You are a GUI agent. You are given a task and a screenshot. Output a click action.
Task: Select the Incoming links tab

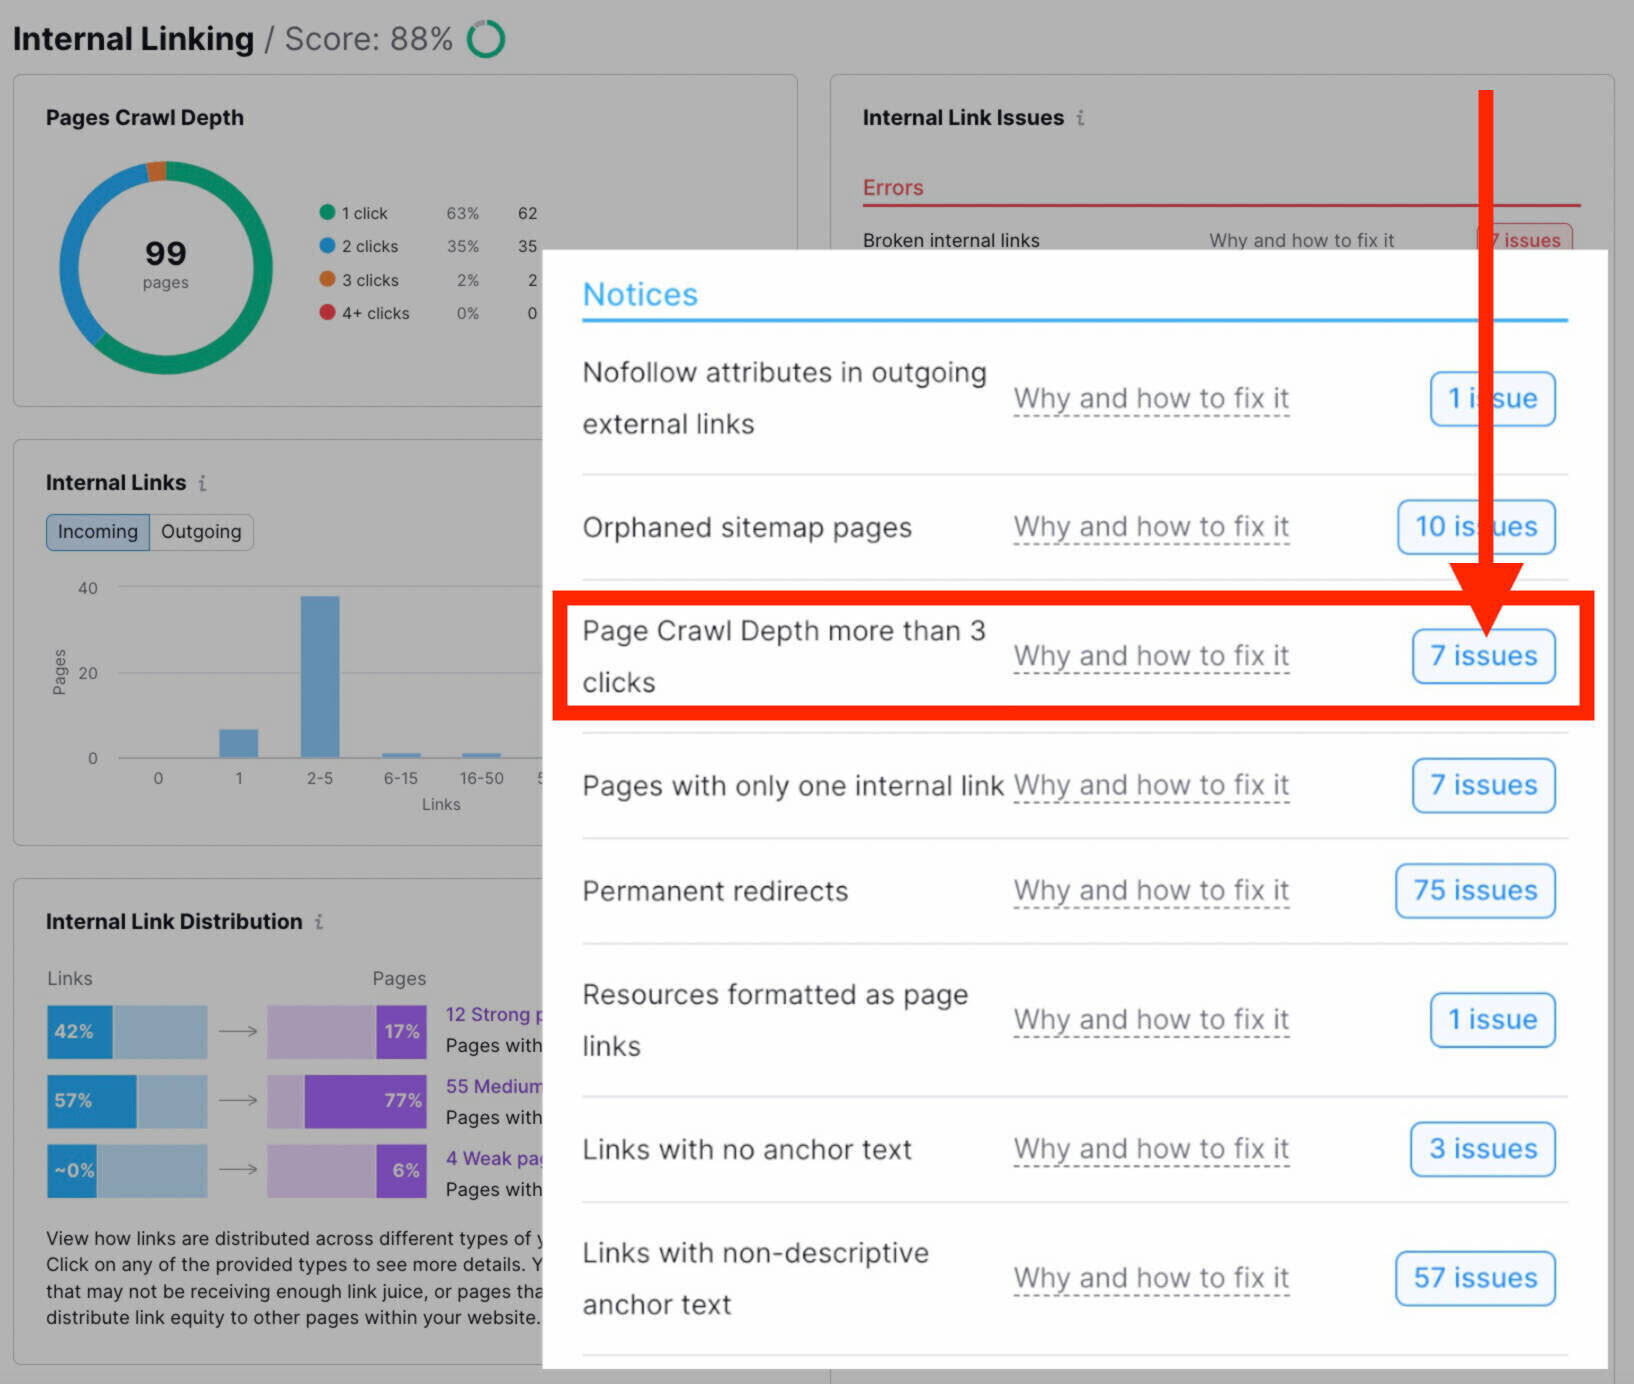97,532
